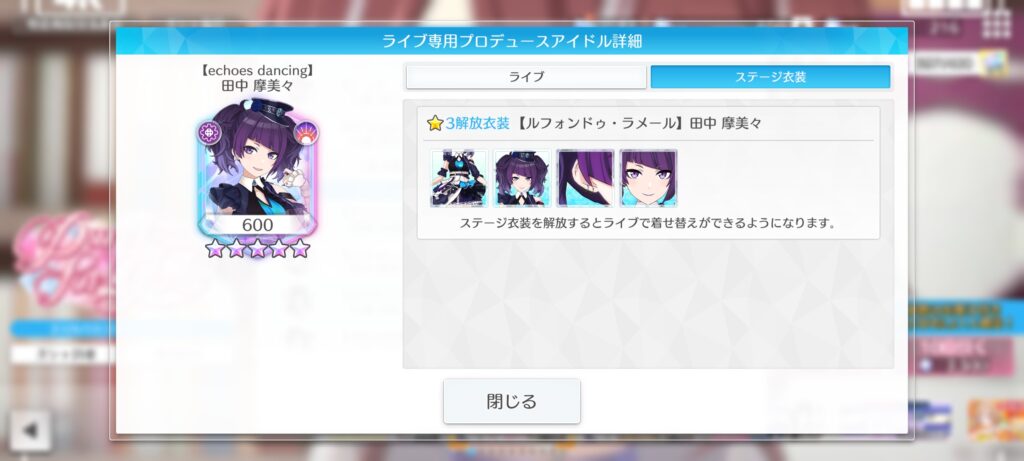
Task: Tap the back arrow at bottom left
Action: pos(30,431)
